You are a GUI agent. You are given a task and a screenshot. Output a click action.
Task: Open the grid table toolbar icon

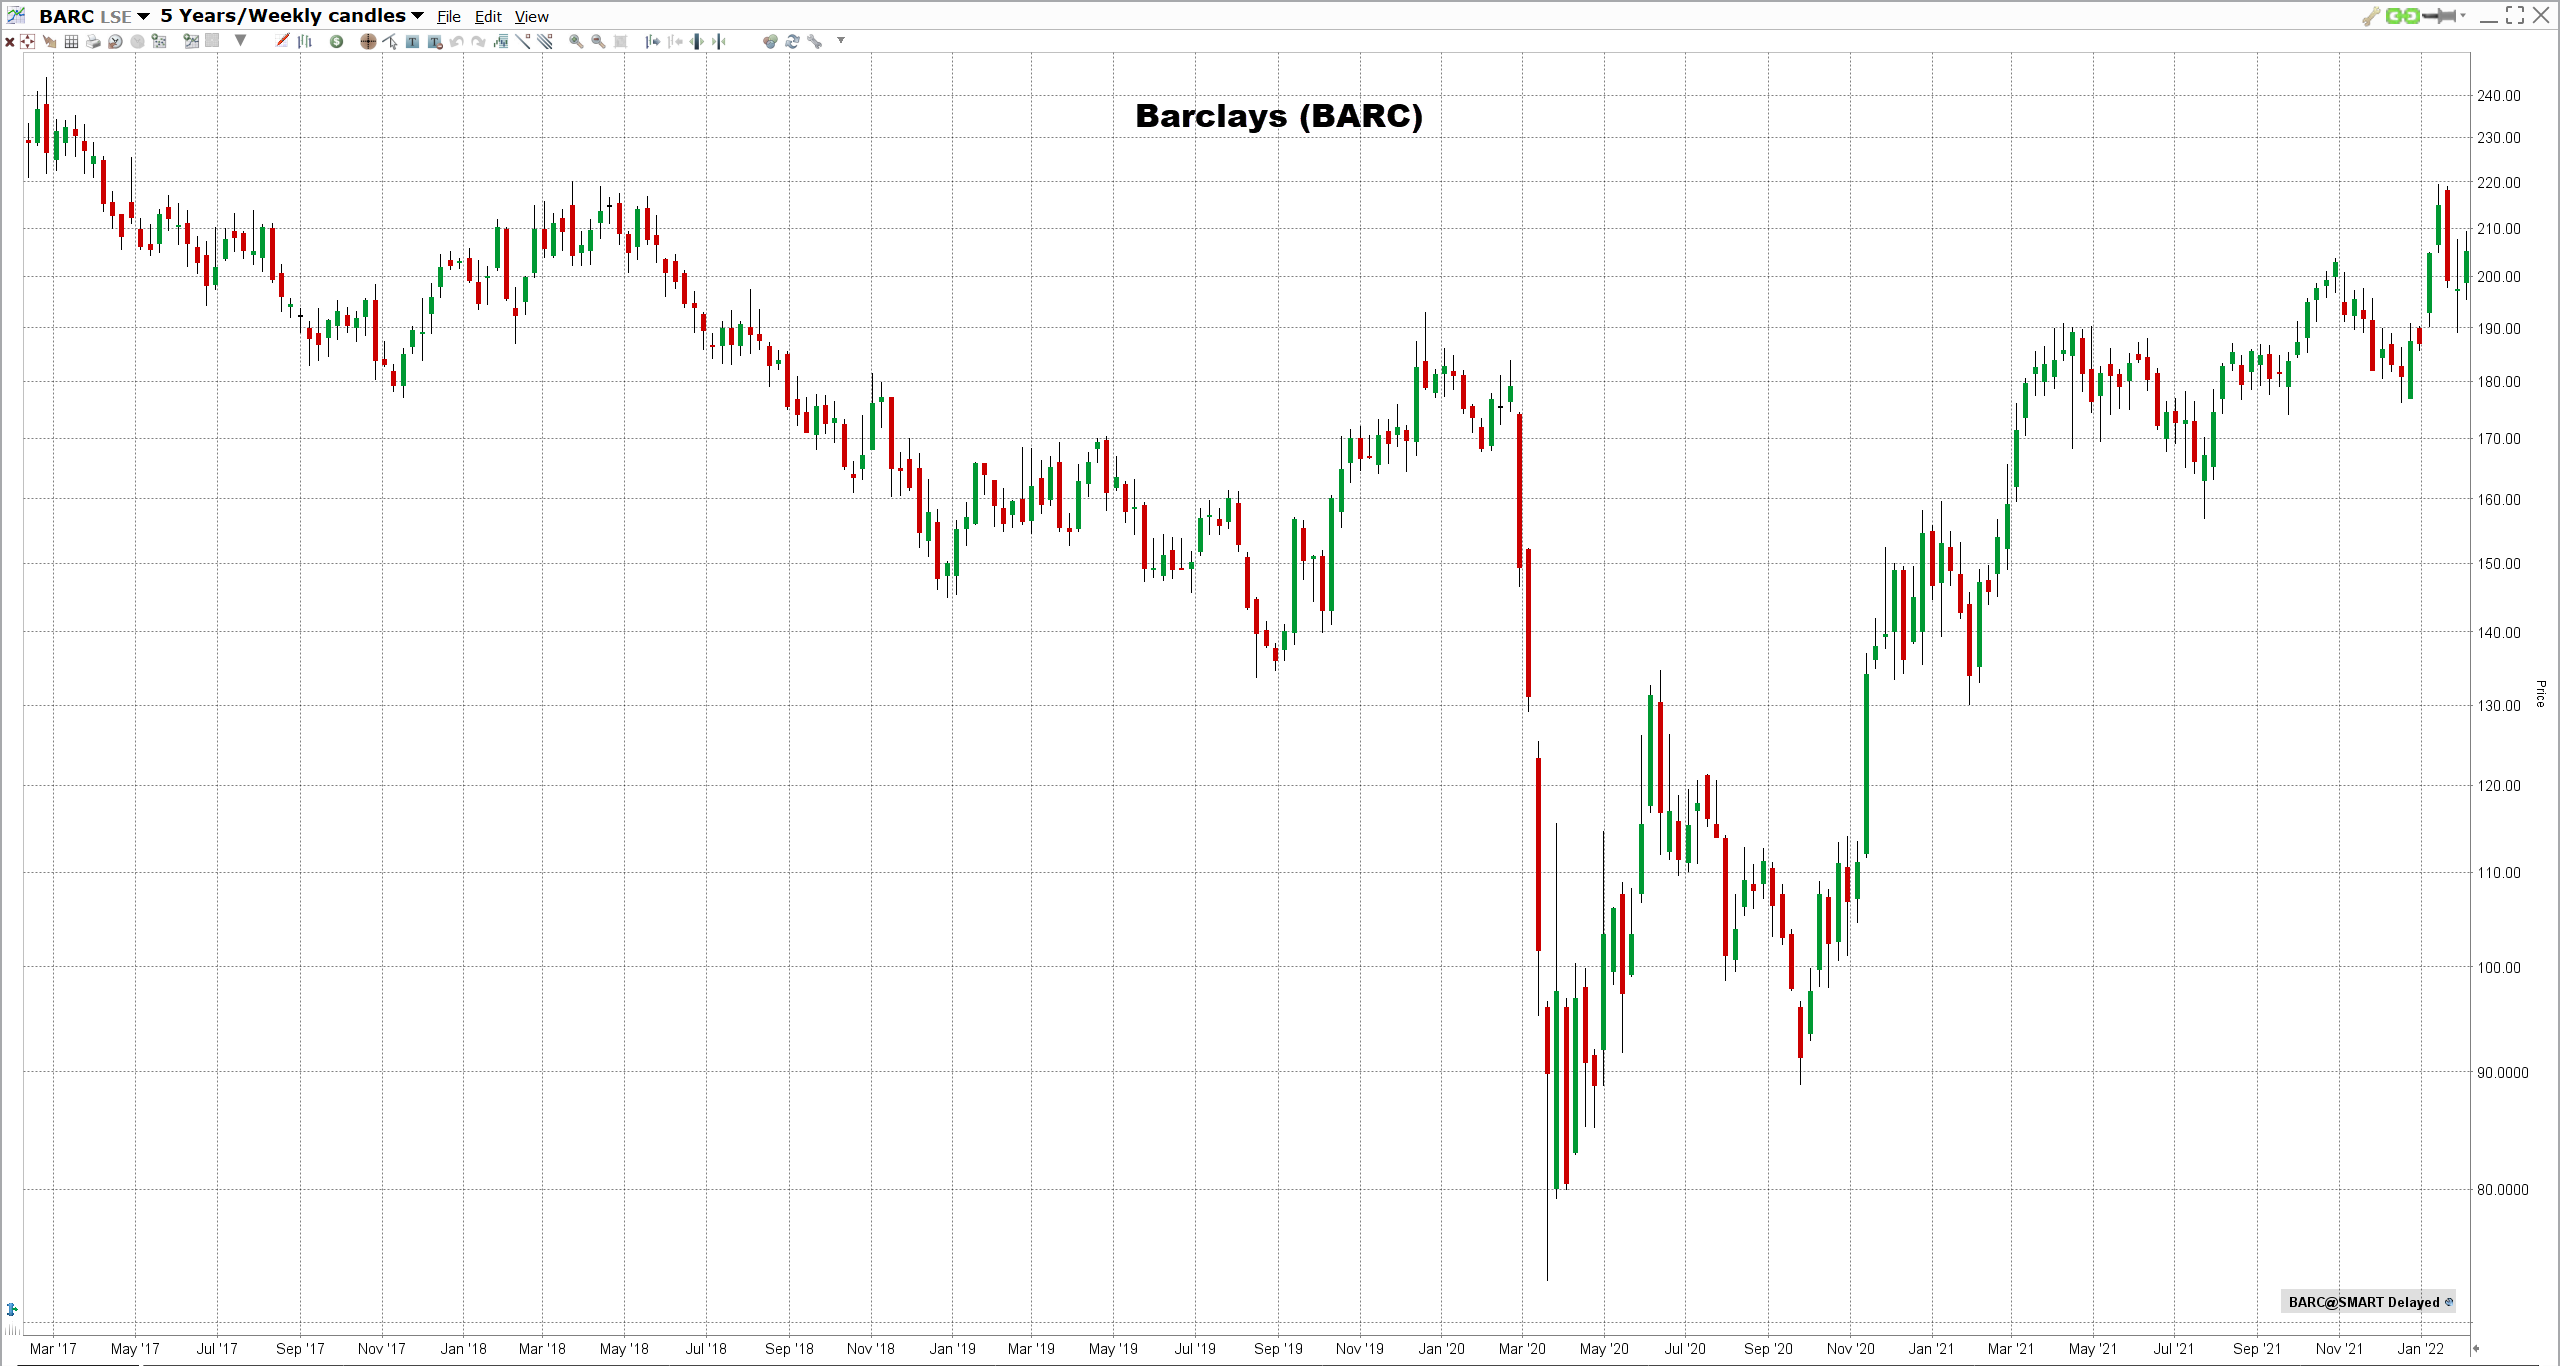click(x=71, y=42)
